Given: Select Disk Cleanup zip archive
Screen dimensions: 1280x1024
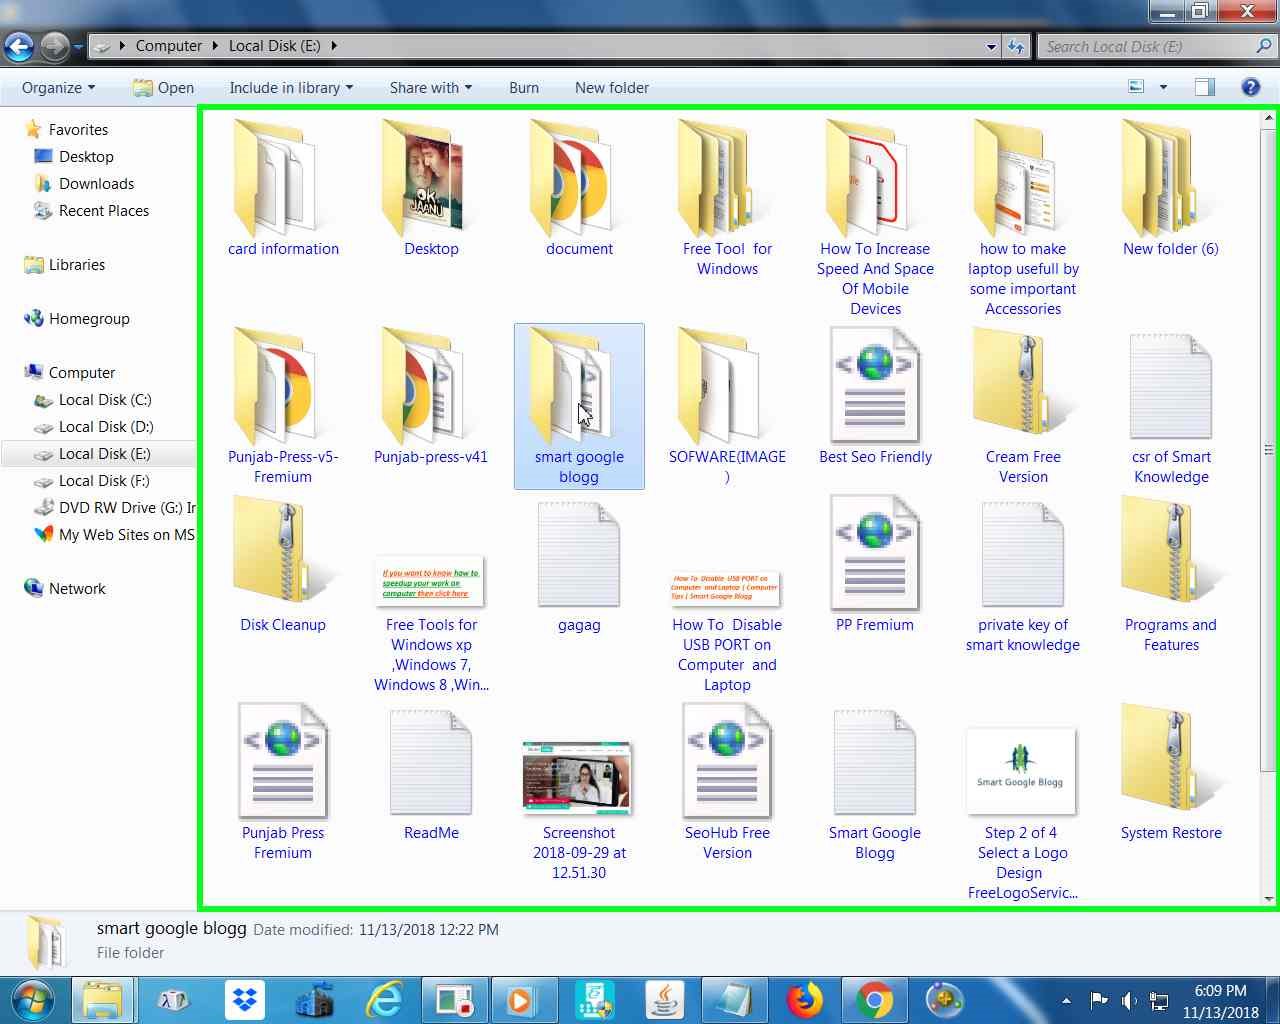Looking at the screenshot, I should click(283, 564).
